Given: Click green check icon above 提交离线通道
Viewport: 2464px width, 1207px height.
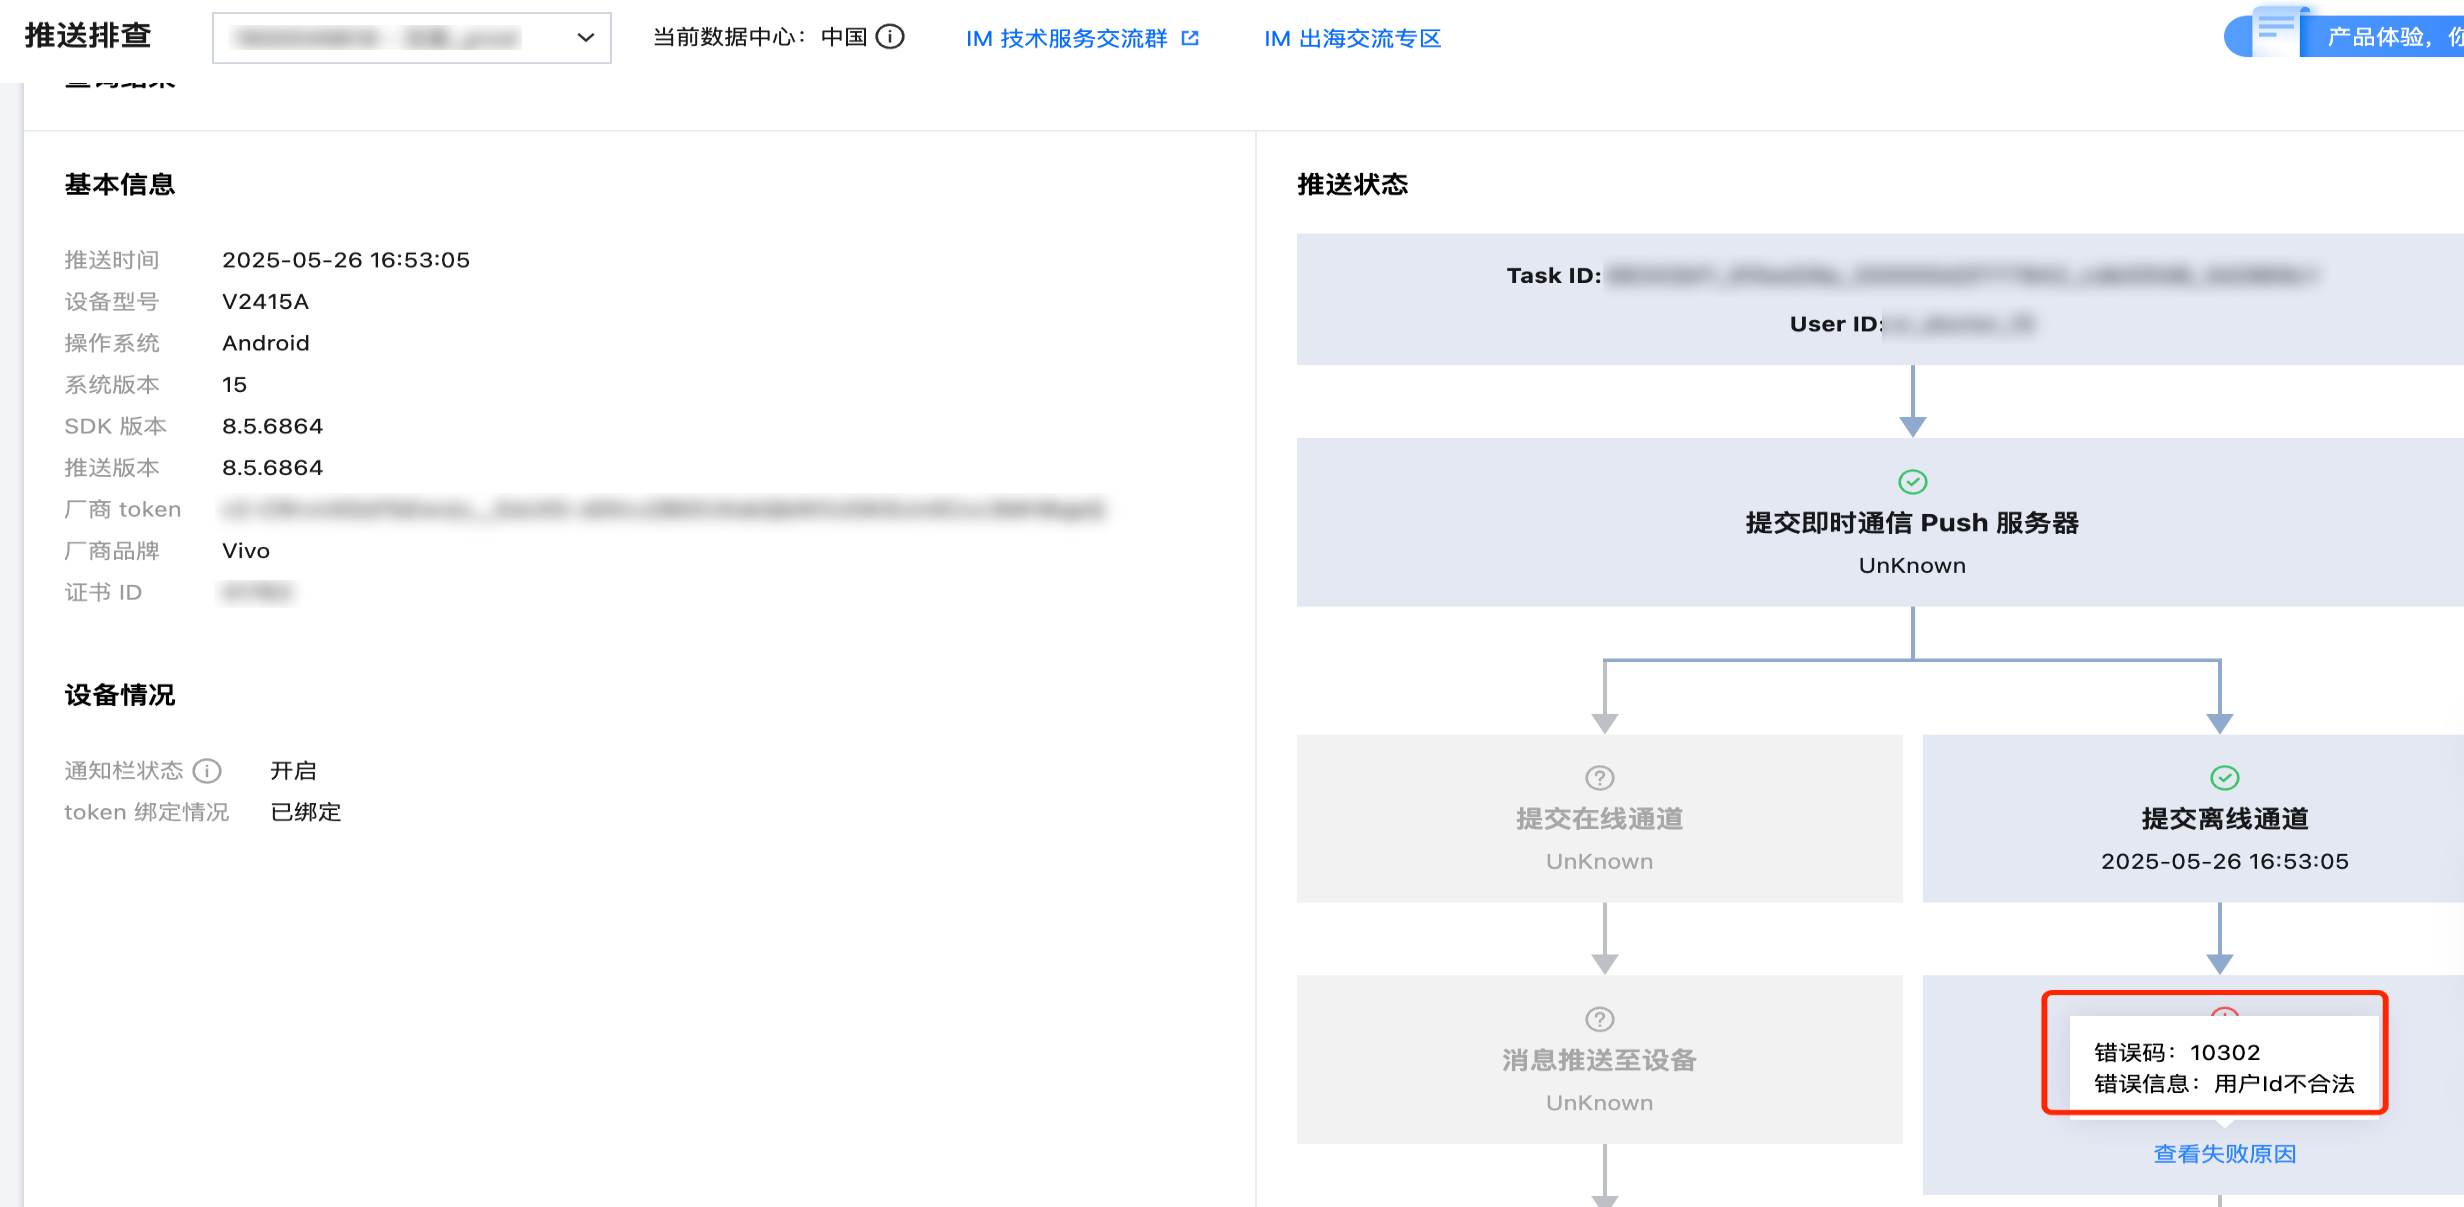Looking at the screenshot, I should [x=2224, y=778].
